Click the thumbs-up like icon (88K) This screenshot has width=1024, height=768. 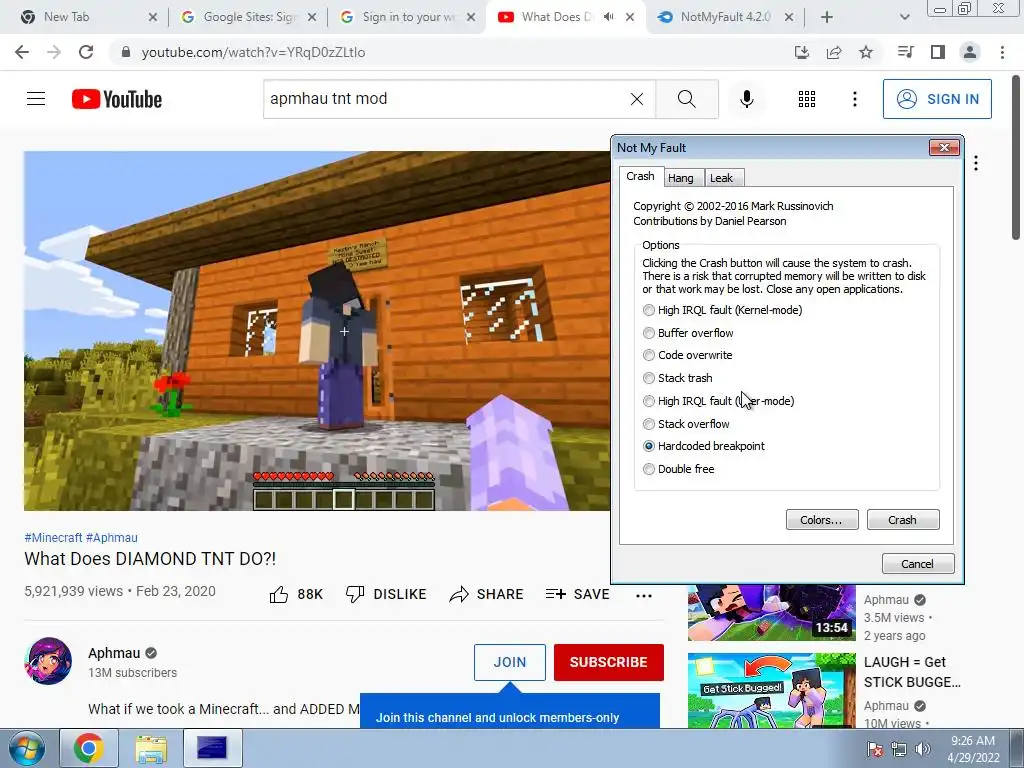point(279,594)
